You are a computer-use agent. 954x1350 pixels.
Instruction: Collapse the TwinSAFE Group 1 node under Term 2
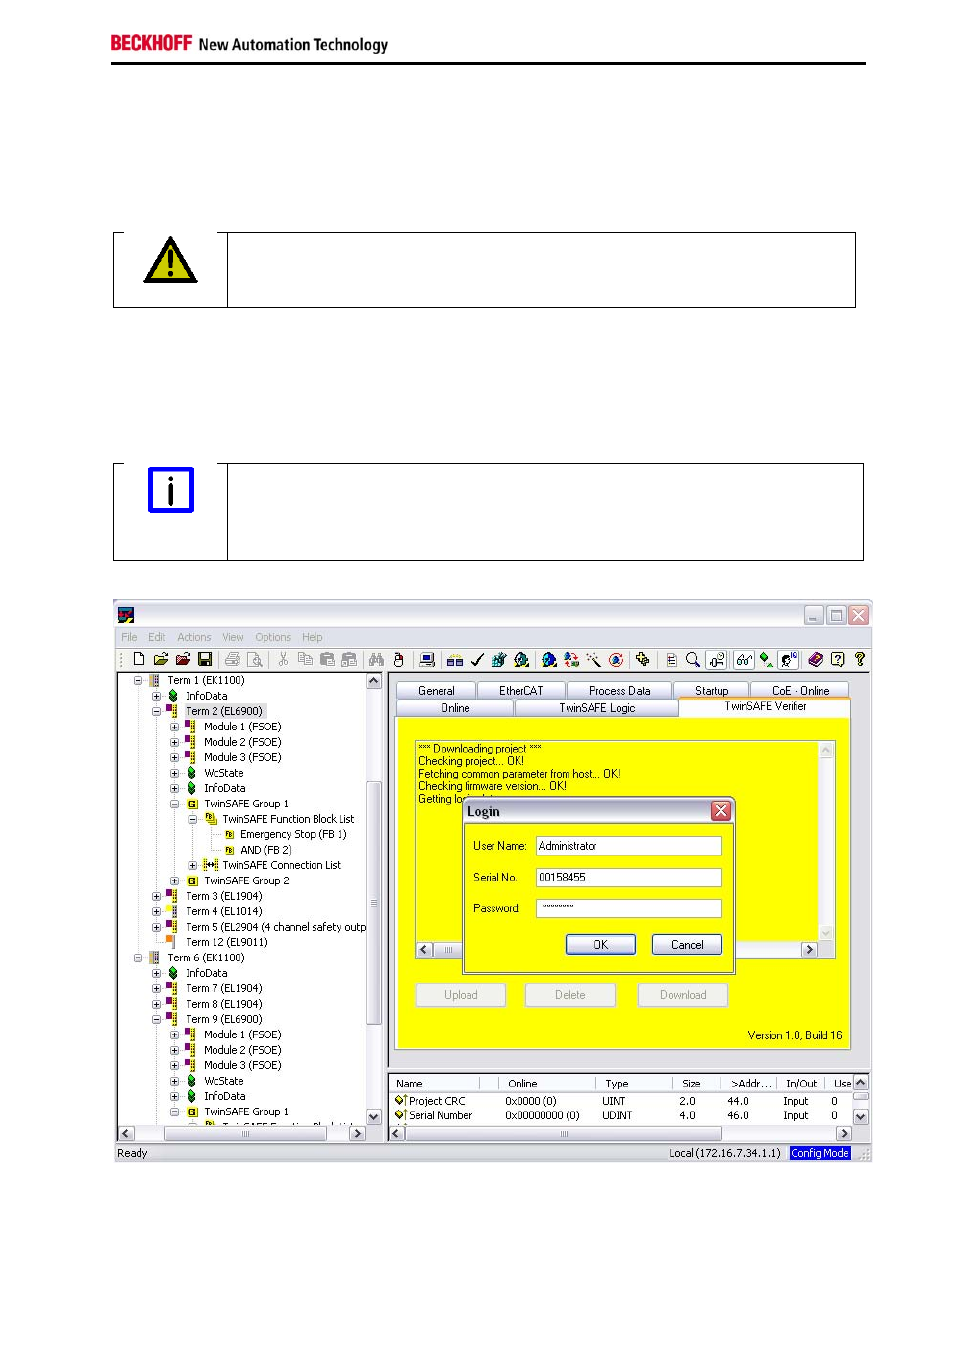point(174,804)
